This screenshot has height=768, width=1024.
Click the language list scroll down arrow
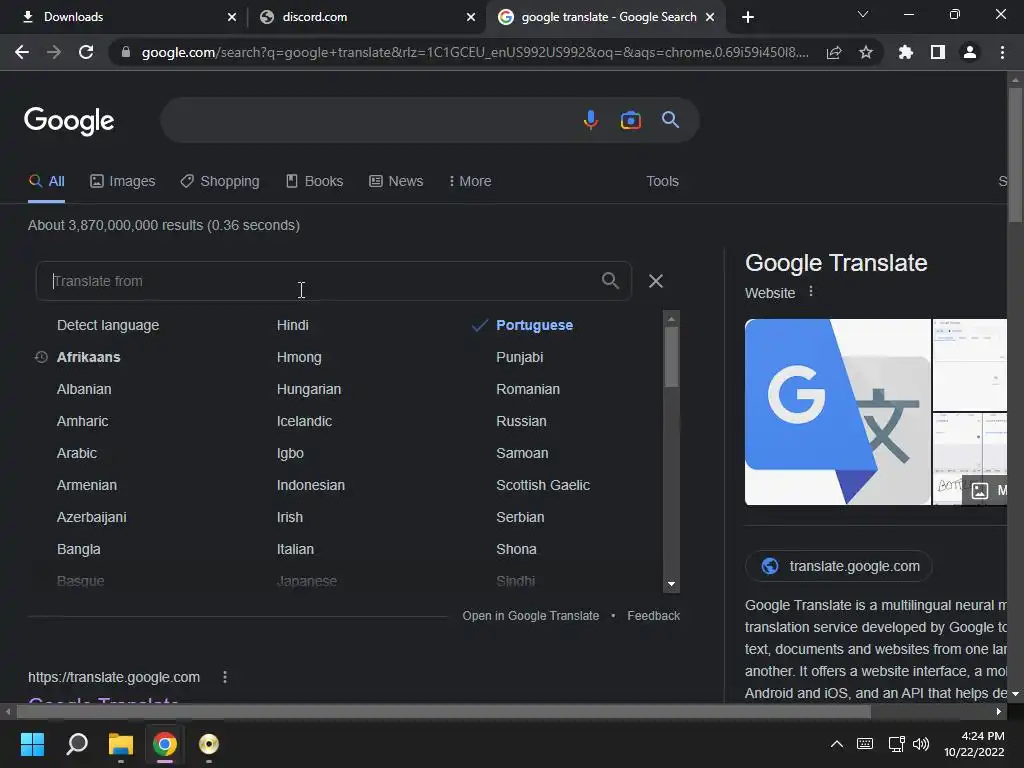(671, 584)
